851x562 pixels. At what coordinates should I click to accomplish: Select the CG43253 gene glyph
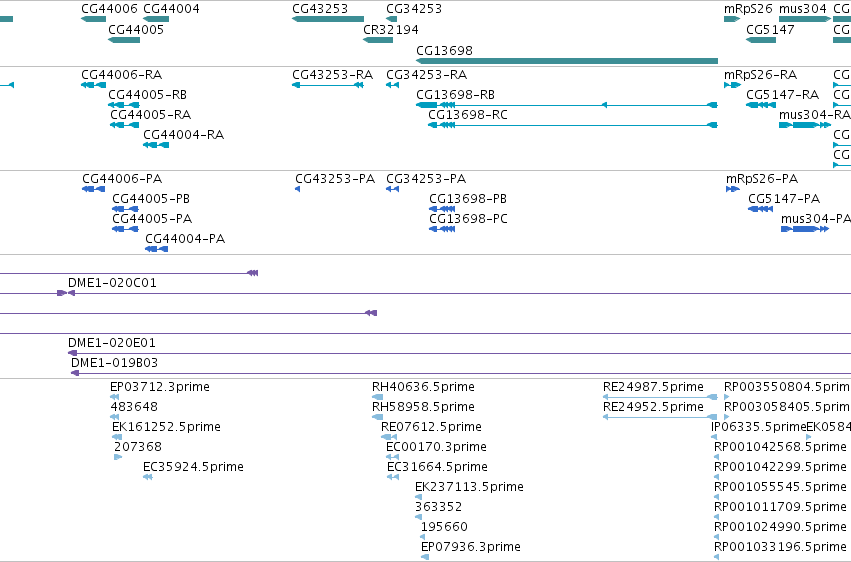click(x=328, y=19)
